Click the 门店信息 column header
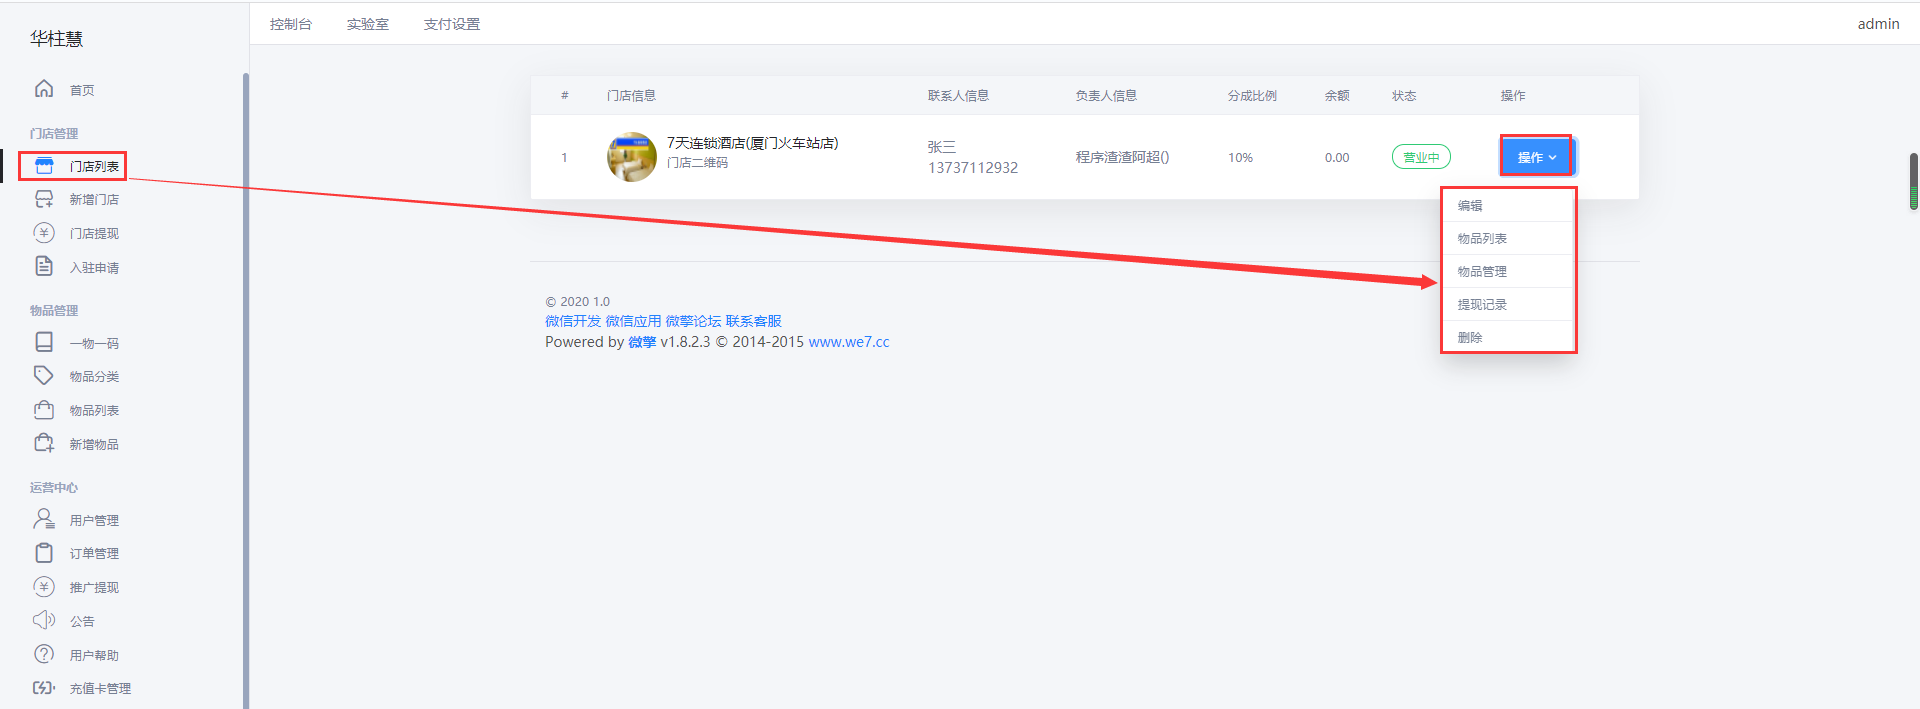Viewport: 1920px width, 709px height. tap(631, 96)
